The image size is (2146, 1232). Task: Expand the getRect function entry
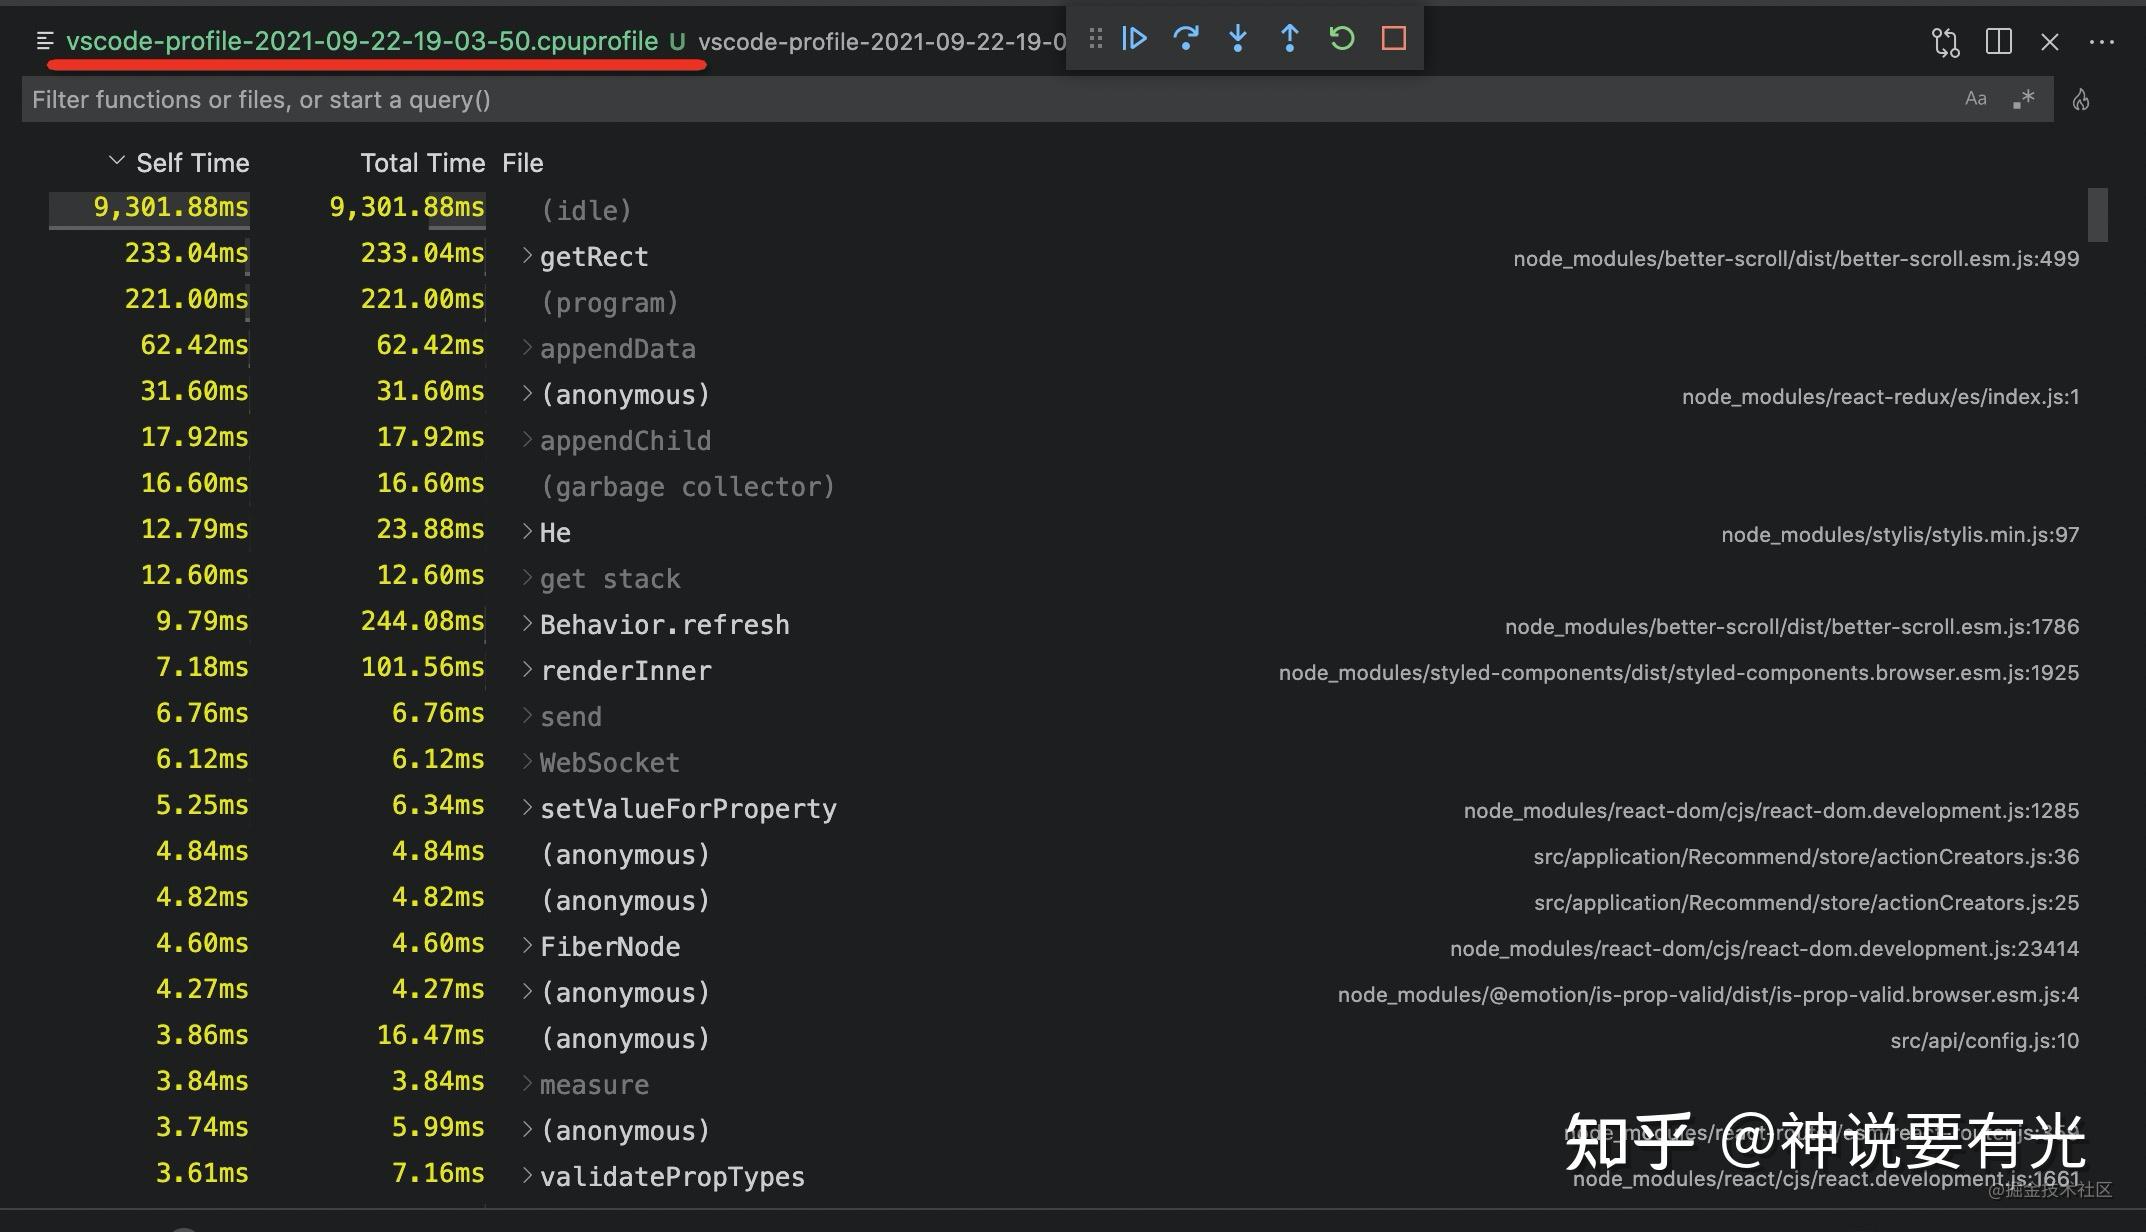[x=527, y=255]
